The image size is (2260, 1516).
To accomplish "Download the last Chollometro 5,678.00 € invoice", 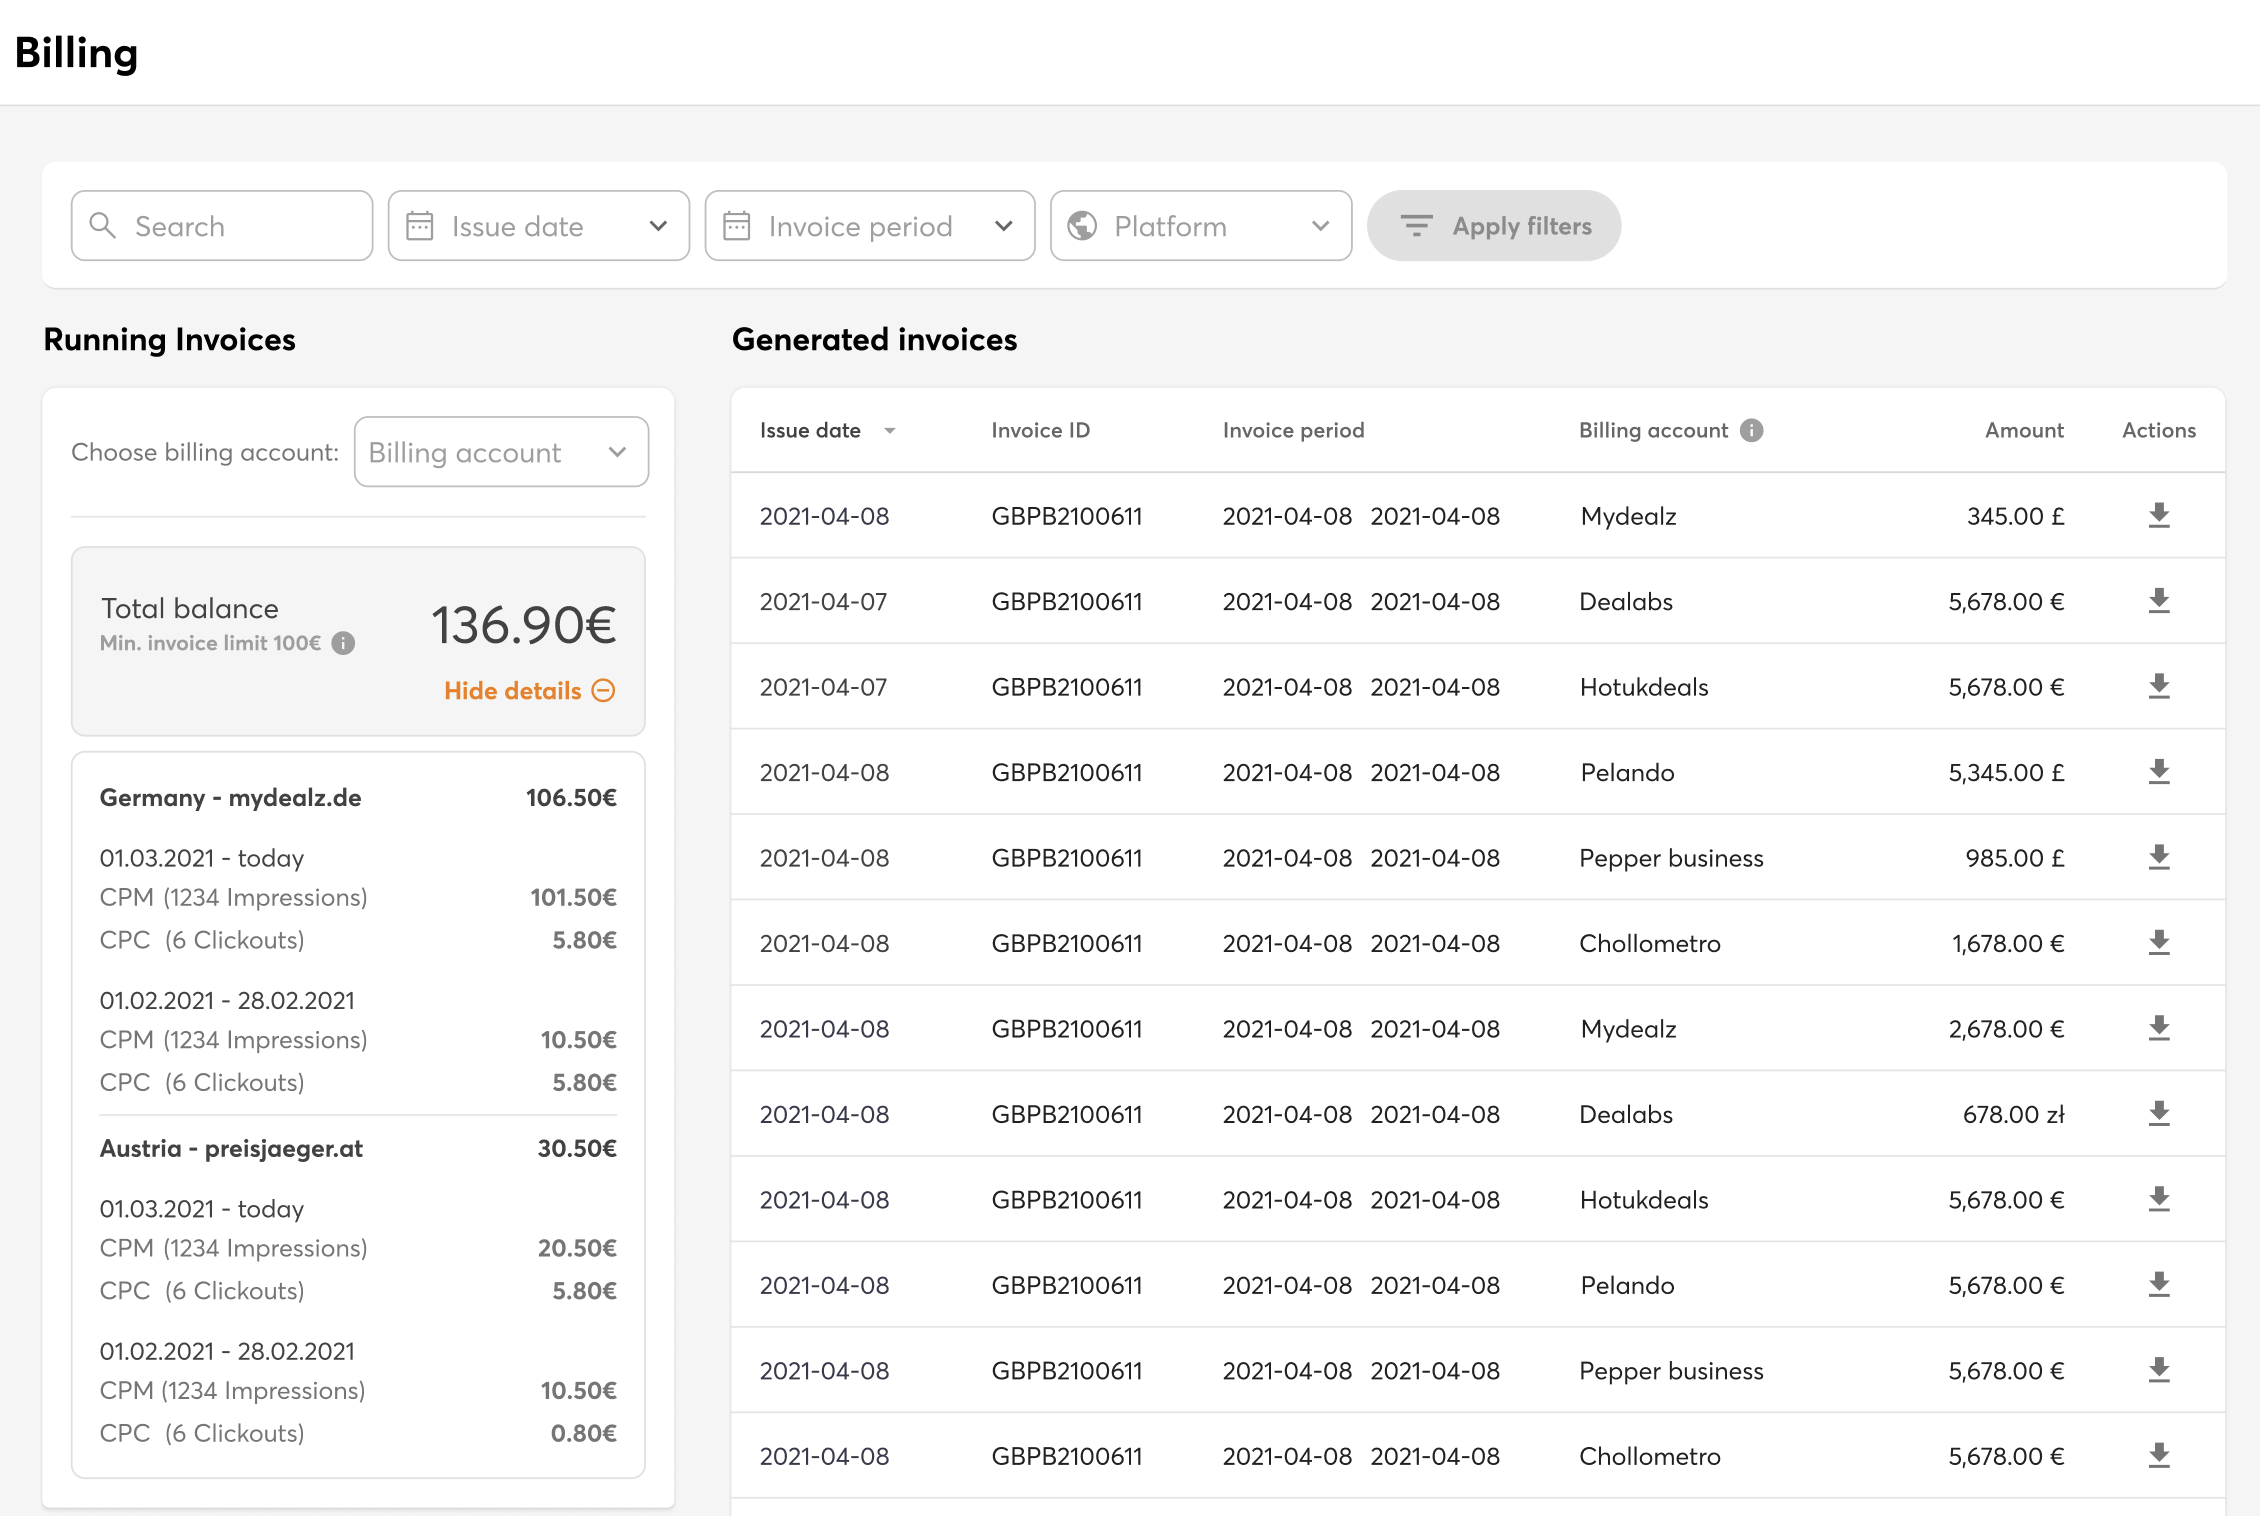I will click(2159, 1456).
